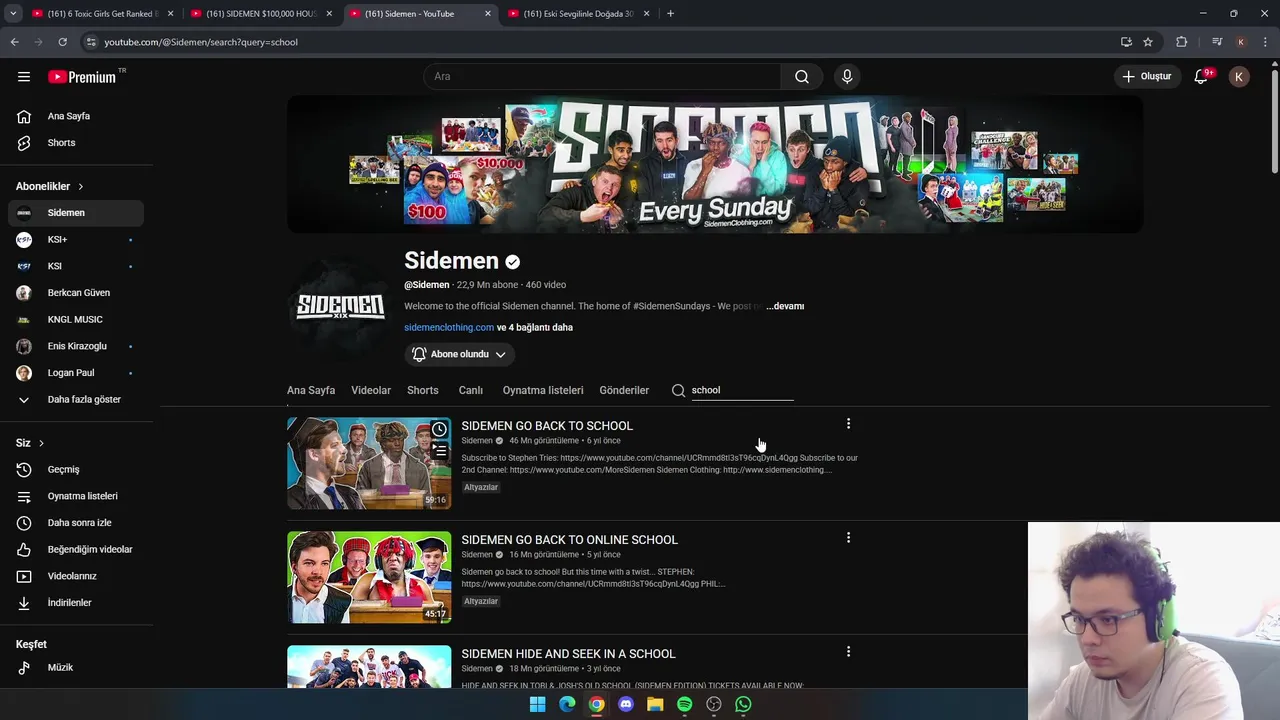The height and width of the screenshot is (720, 1280).
Task: Switch to channel Ana Sayfa tab
Action: tap(311, 390)
